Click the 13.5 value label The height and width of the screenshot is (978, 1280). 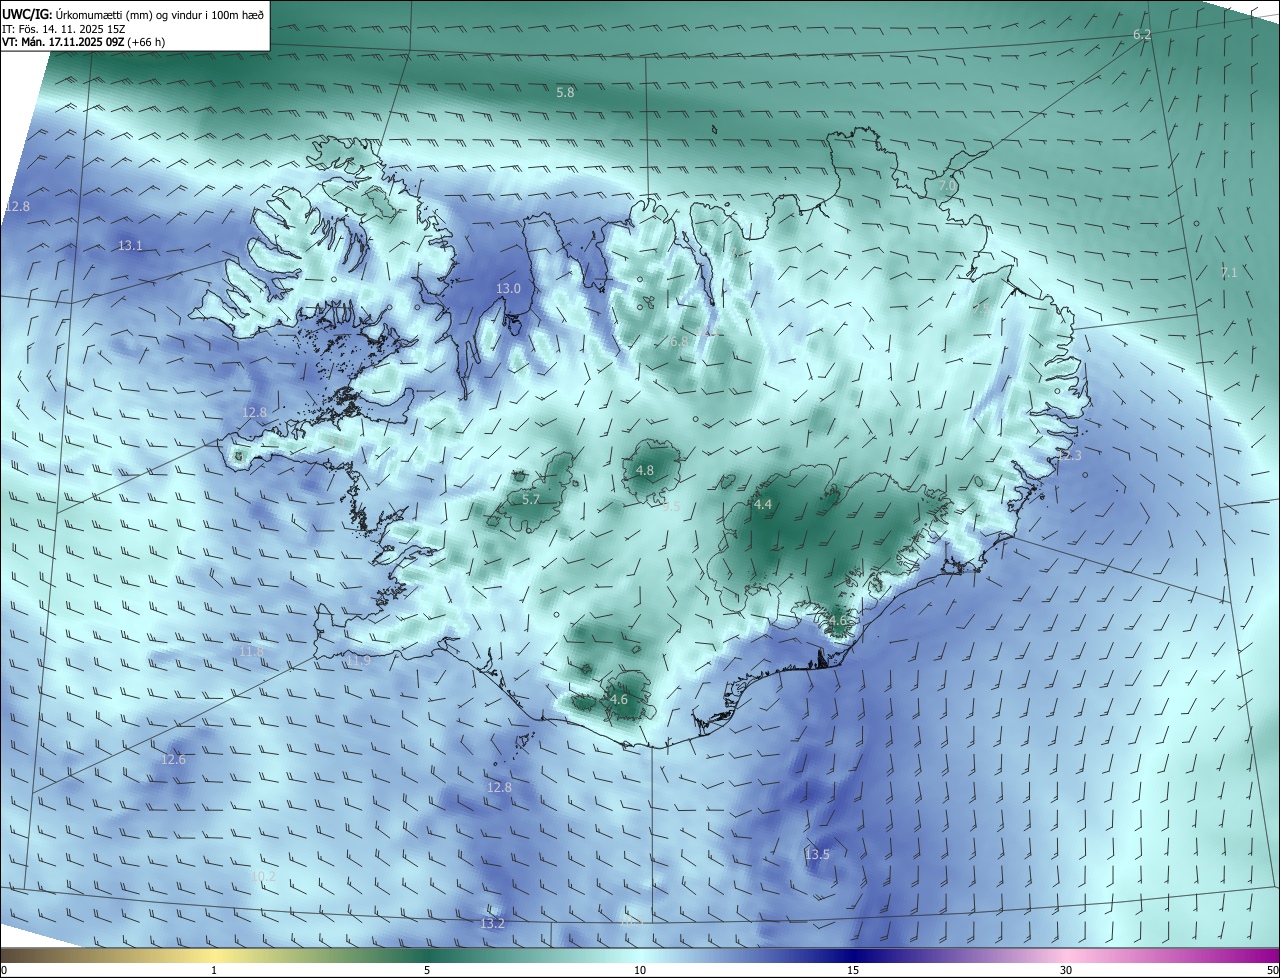click(817, 855)
